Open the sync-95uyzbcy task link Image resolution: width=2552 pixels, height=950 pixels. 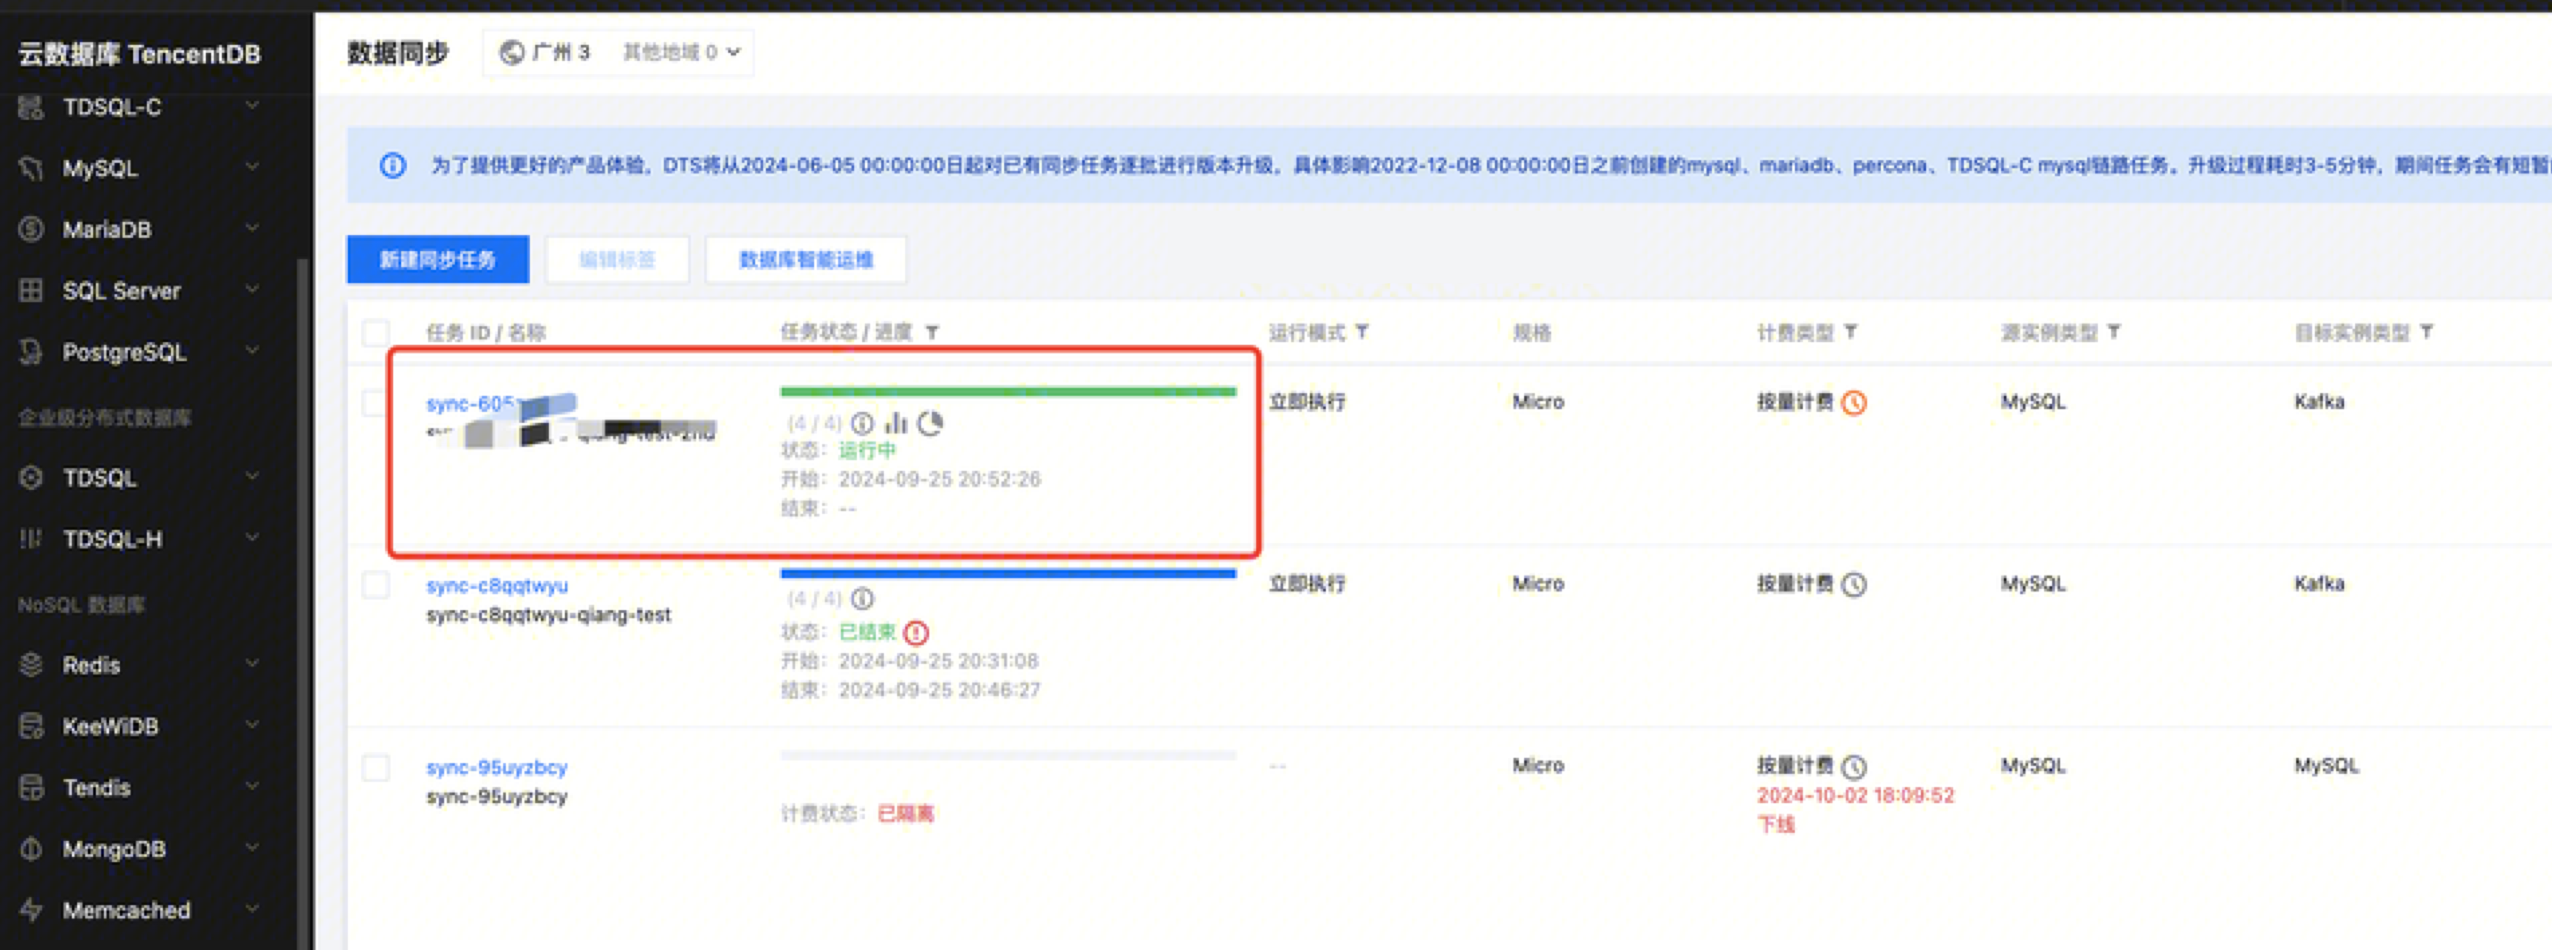pyautogui.click(x=497, y=767)
